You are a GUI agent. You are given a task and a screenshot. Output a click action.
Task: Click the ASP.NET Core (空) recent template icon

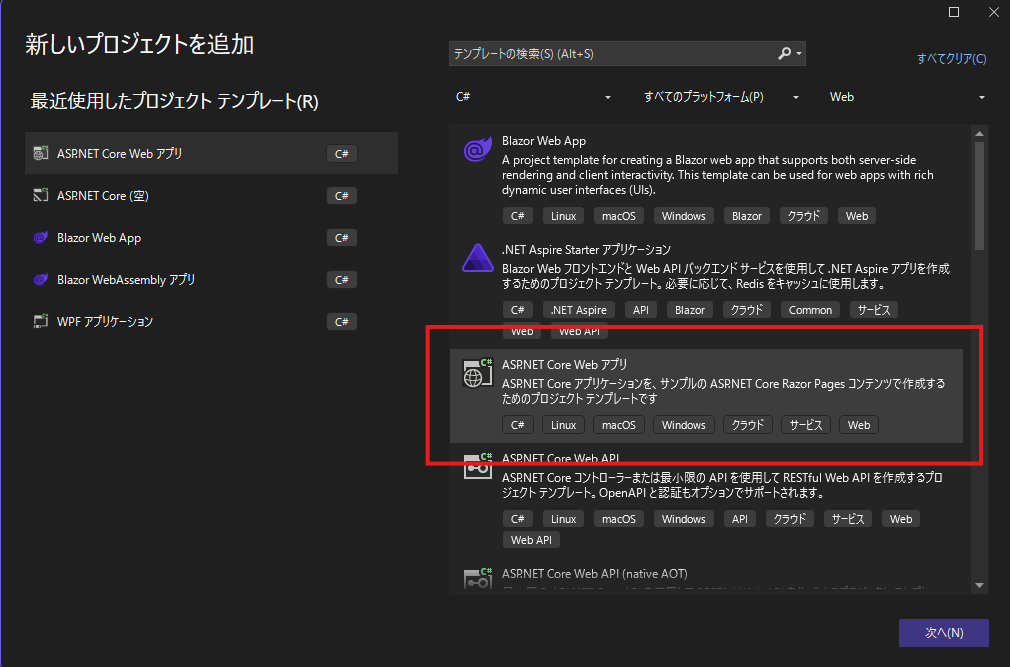coord(41,195)
